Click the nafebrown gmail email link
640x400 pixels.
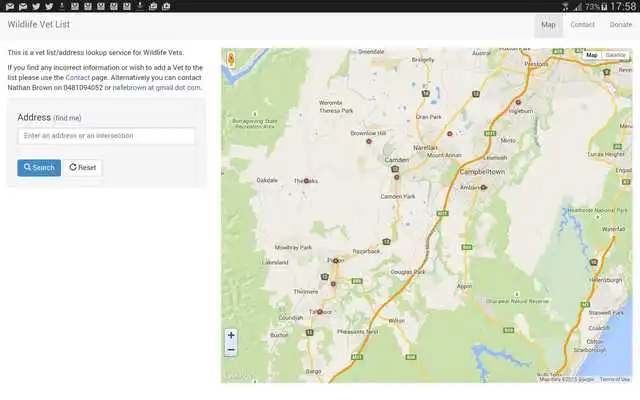pyautogui.click(x=157, y=87)
